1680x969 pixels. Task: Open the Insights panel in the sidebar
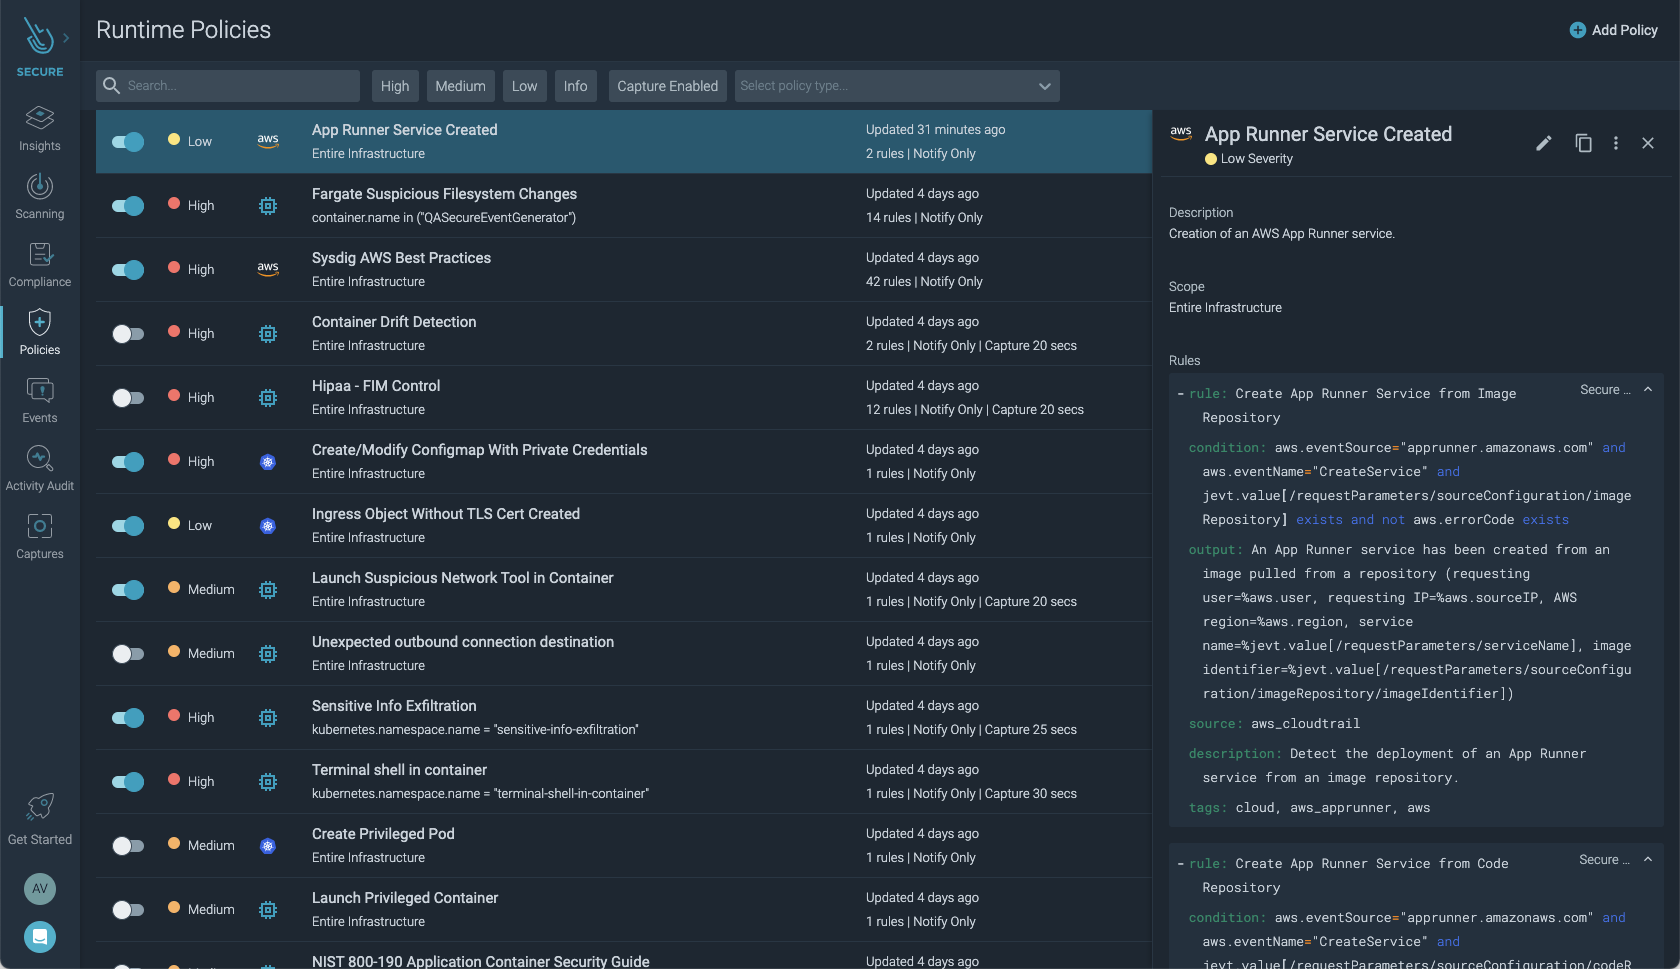[x=39, y=128]
